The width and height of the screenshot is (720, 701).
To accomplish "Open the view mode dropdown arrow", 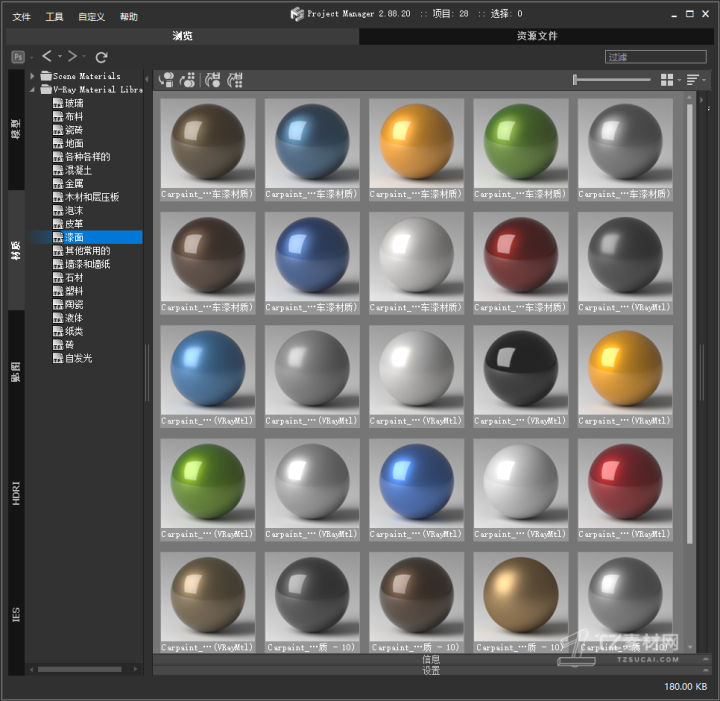I will coord(679,80).
